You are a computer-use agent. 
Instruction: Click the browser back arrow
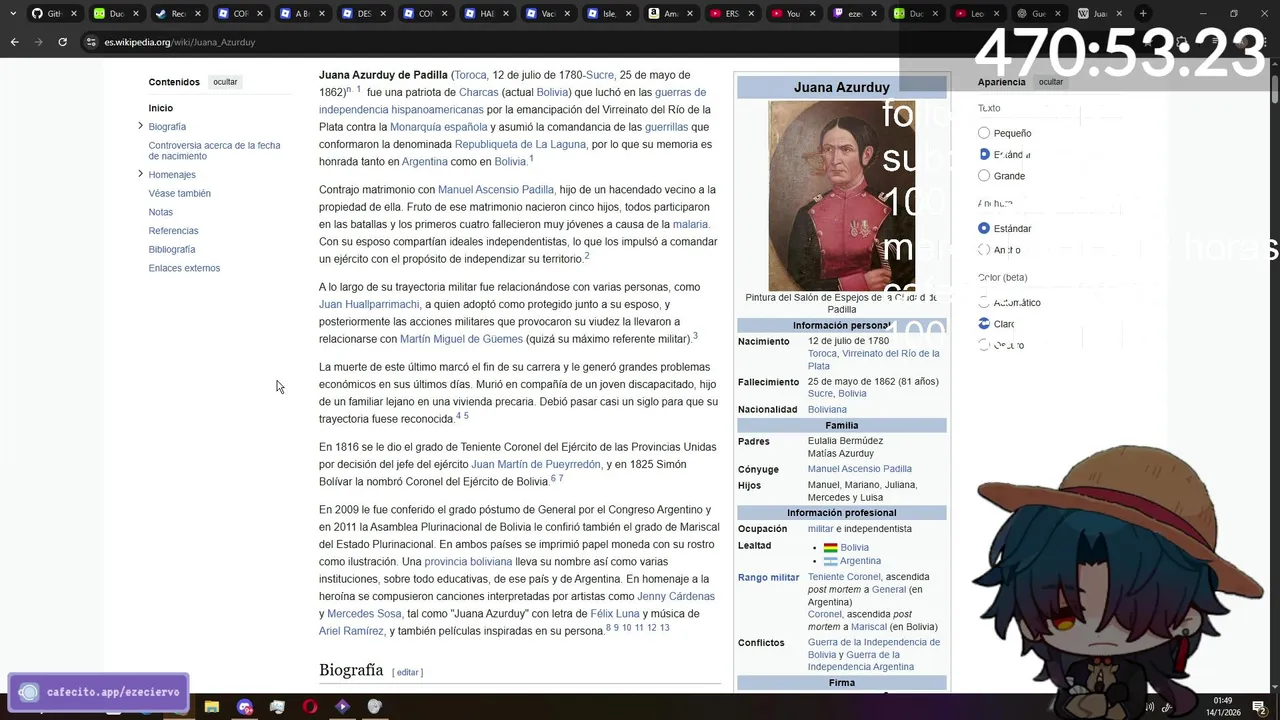pos(14,42)
